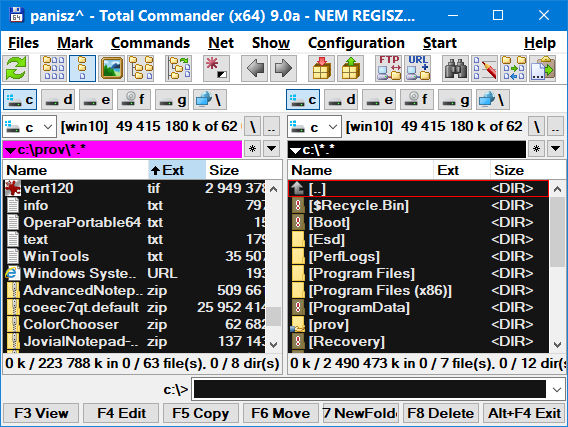
Task: Refresh the source panel with green arrows icon
Action: tap(15, 68)
